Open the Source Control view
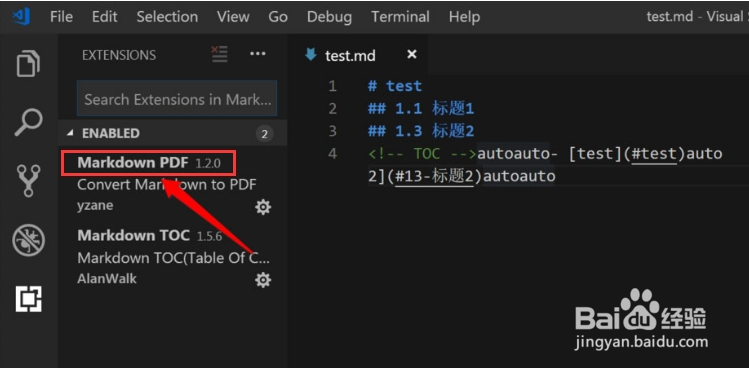Screen dimensions: 749x368 click(x=28, y=181)
